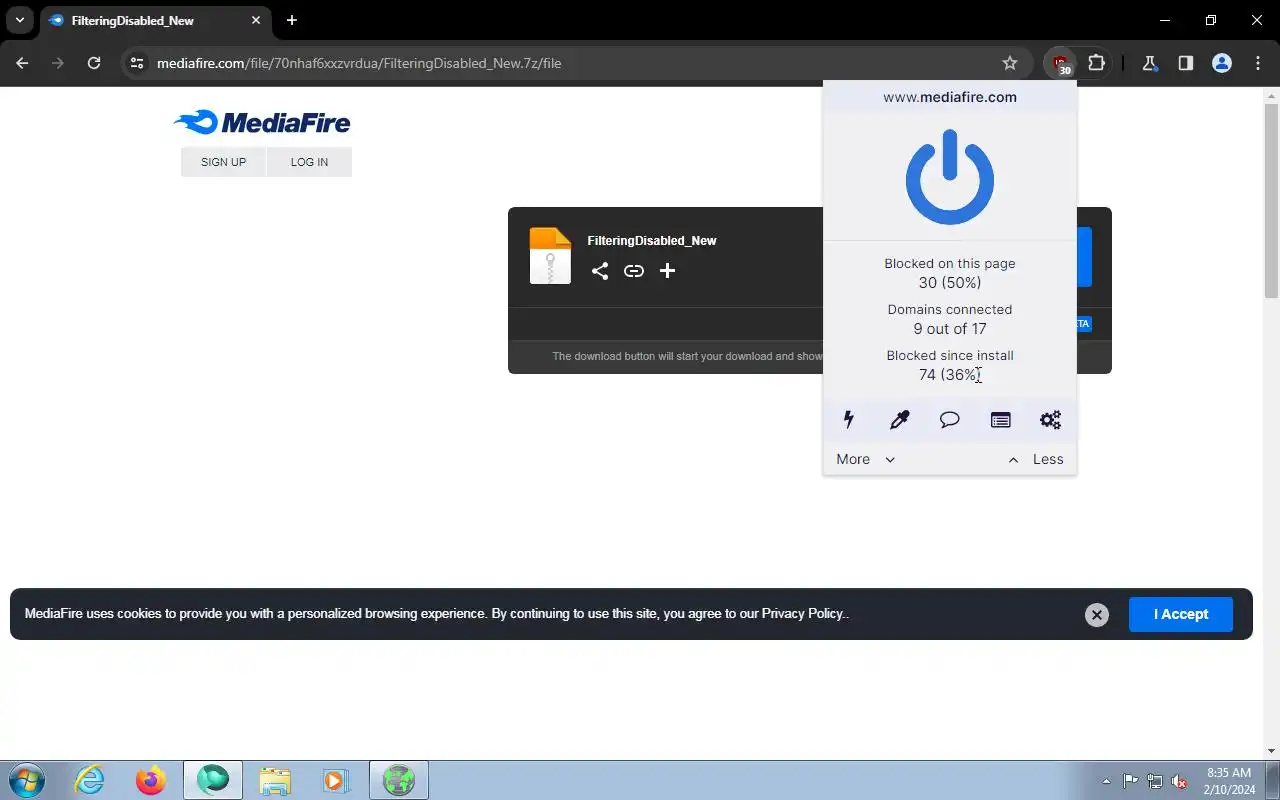Toggle the browser side panel

[x=1185, y=63]
